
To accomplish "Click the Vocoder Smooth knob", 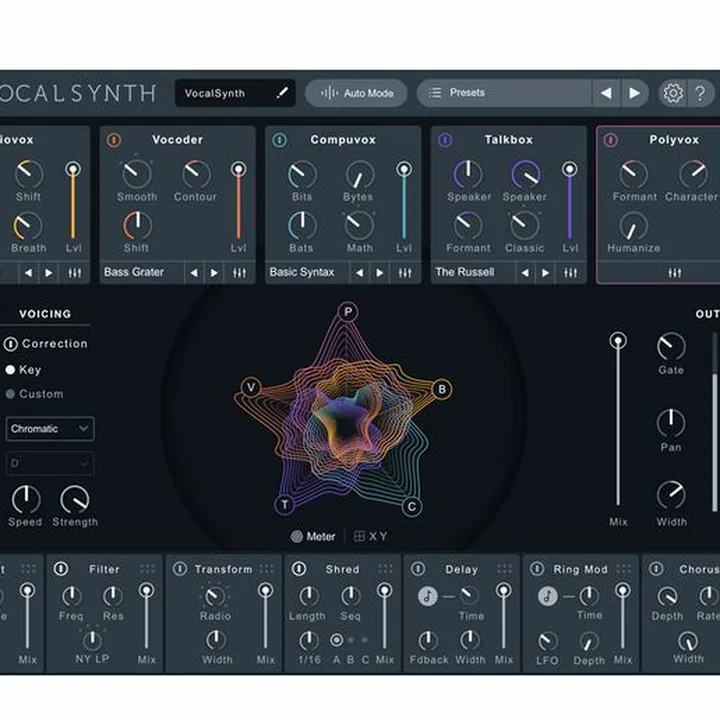I will (137, 174).
